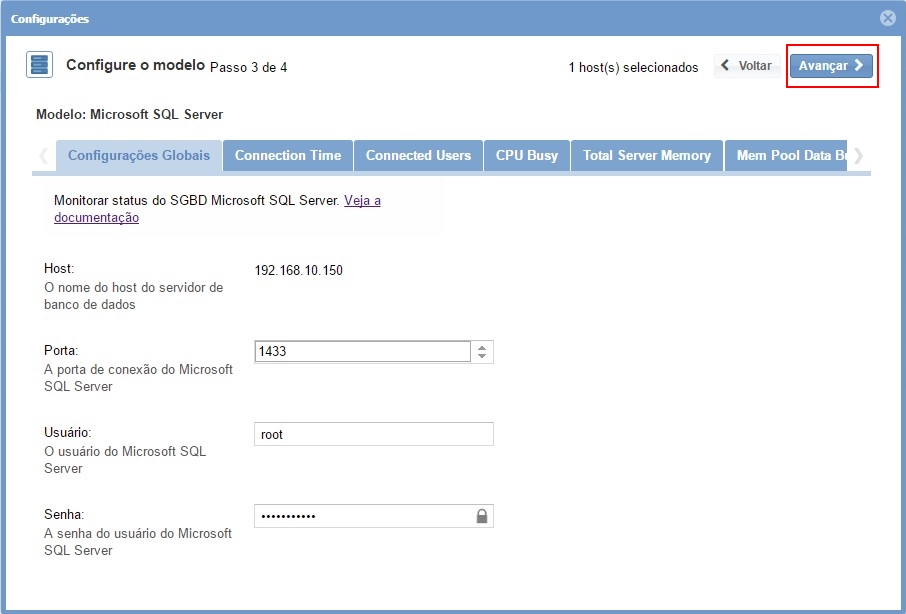Show the Total Server Memory tab
Image resolution: width=906 pixels, height=614 pixels.
pos(646,156)
